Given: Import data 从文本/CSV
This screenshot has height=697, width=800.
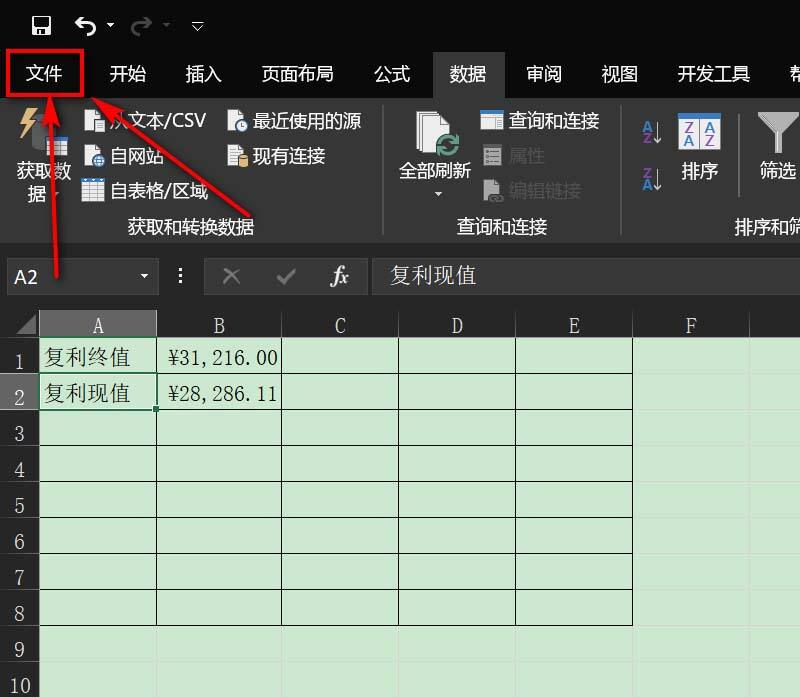Looking at the screenshot, I should pyautogui.click(x=145, y=120).
